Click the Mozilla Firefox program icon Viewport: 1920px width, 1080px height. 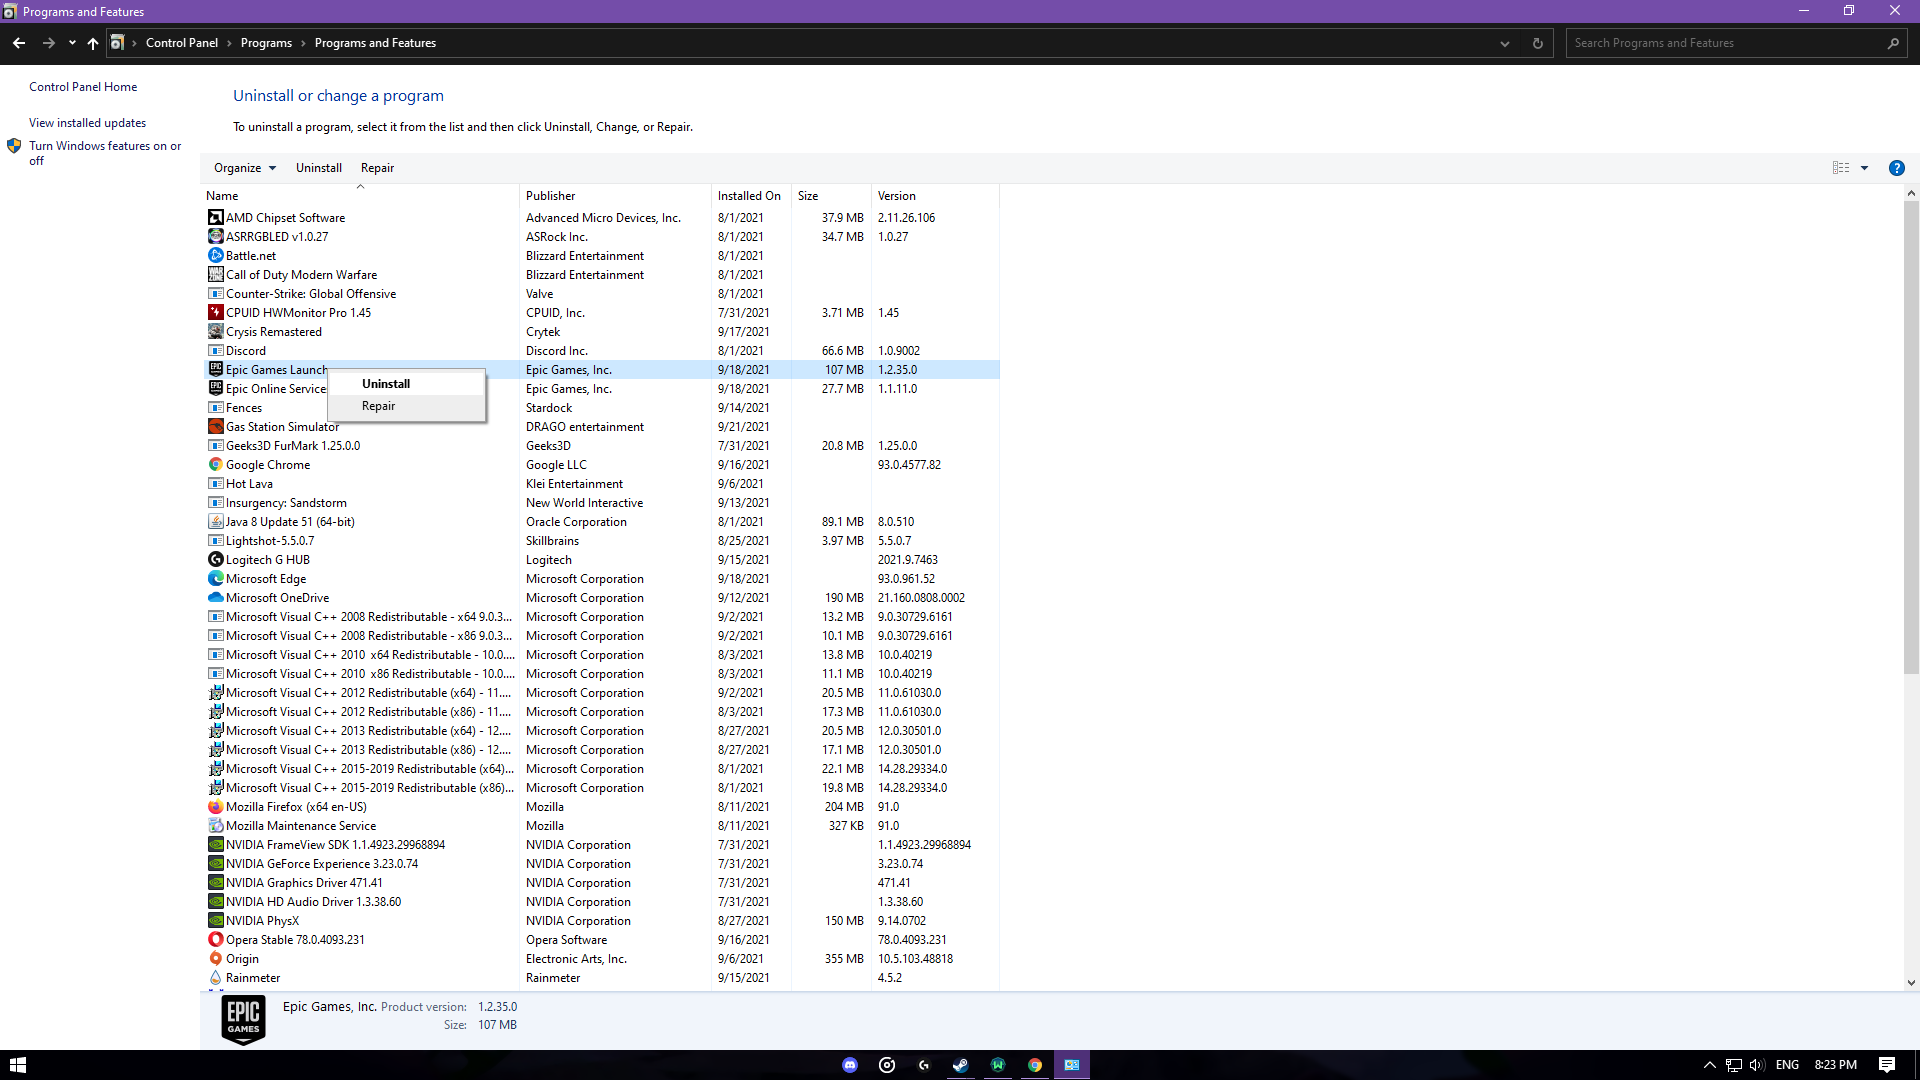point(215,807)
